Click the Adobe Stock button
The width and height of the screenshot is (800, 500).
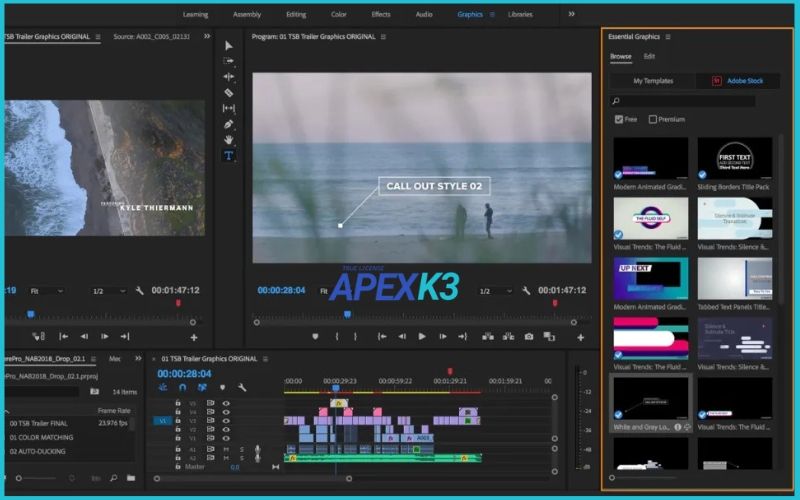[x=739, y=81]
